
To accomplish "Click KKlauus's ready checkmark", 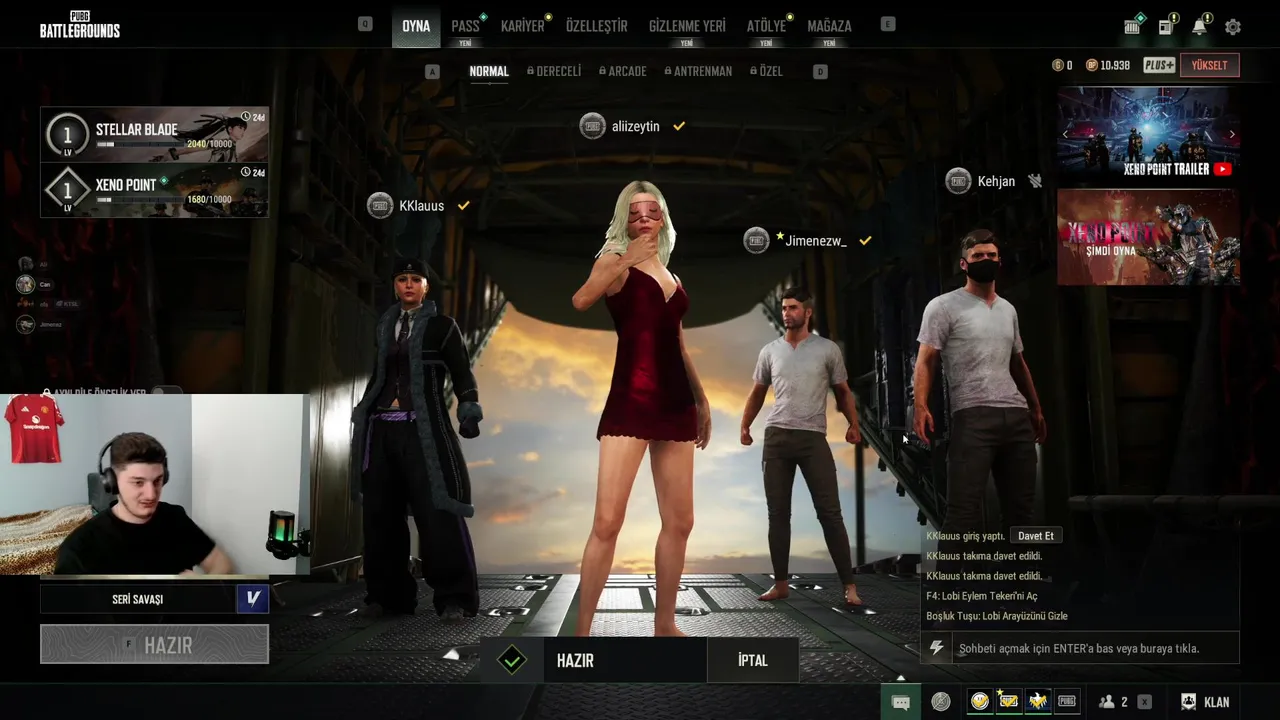I will [463, 205].
